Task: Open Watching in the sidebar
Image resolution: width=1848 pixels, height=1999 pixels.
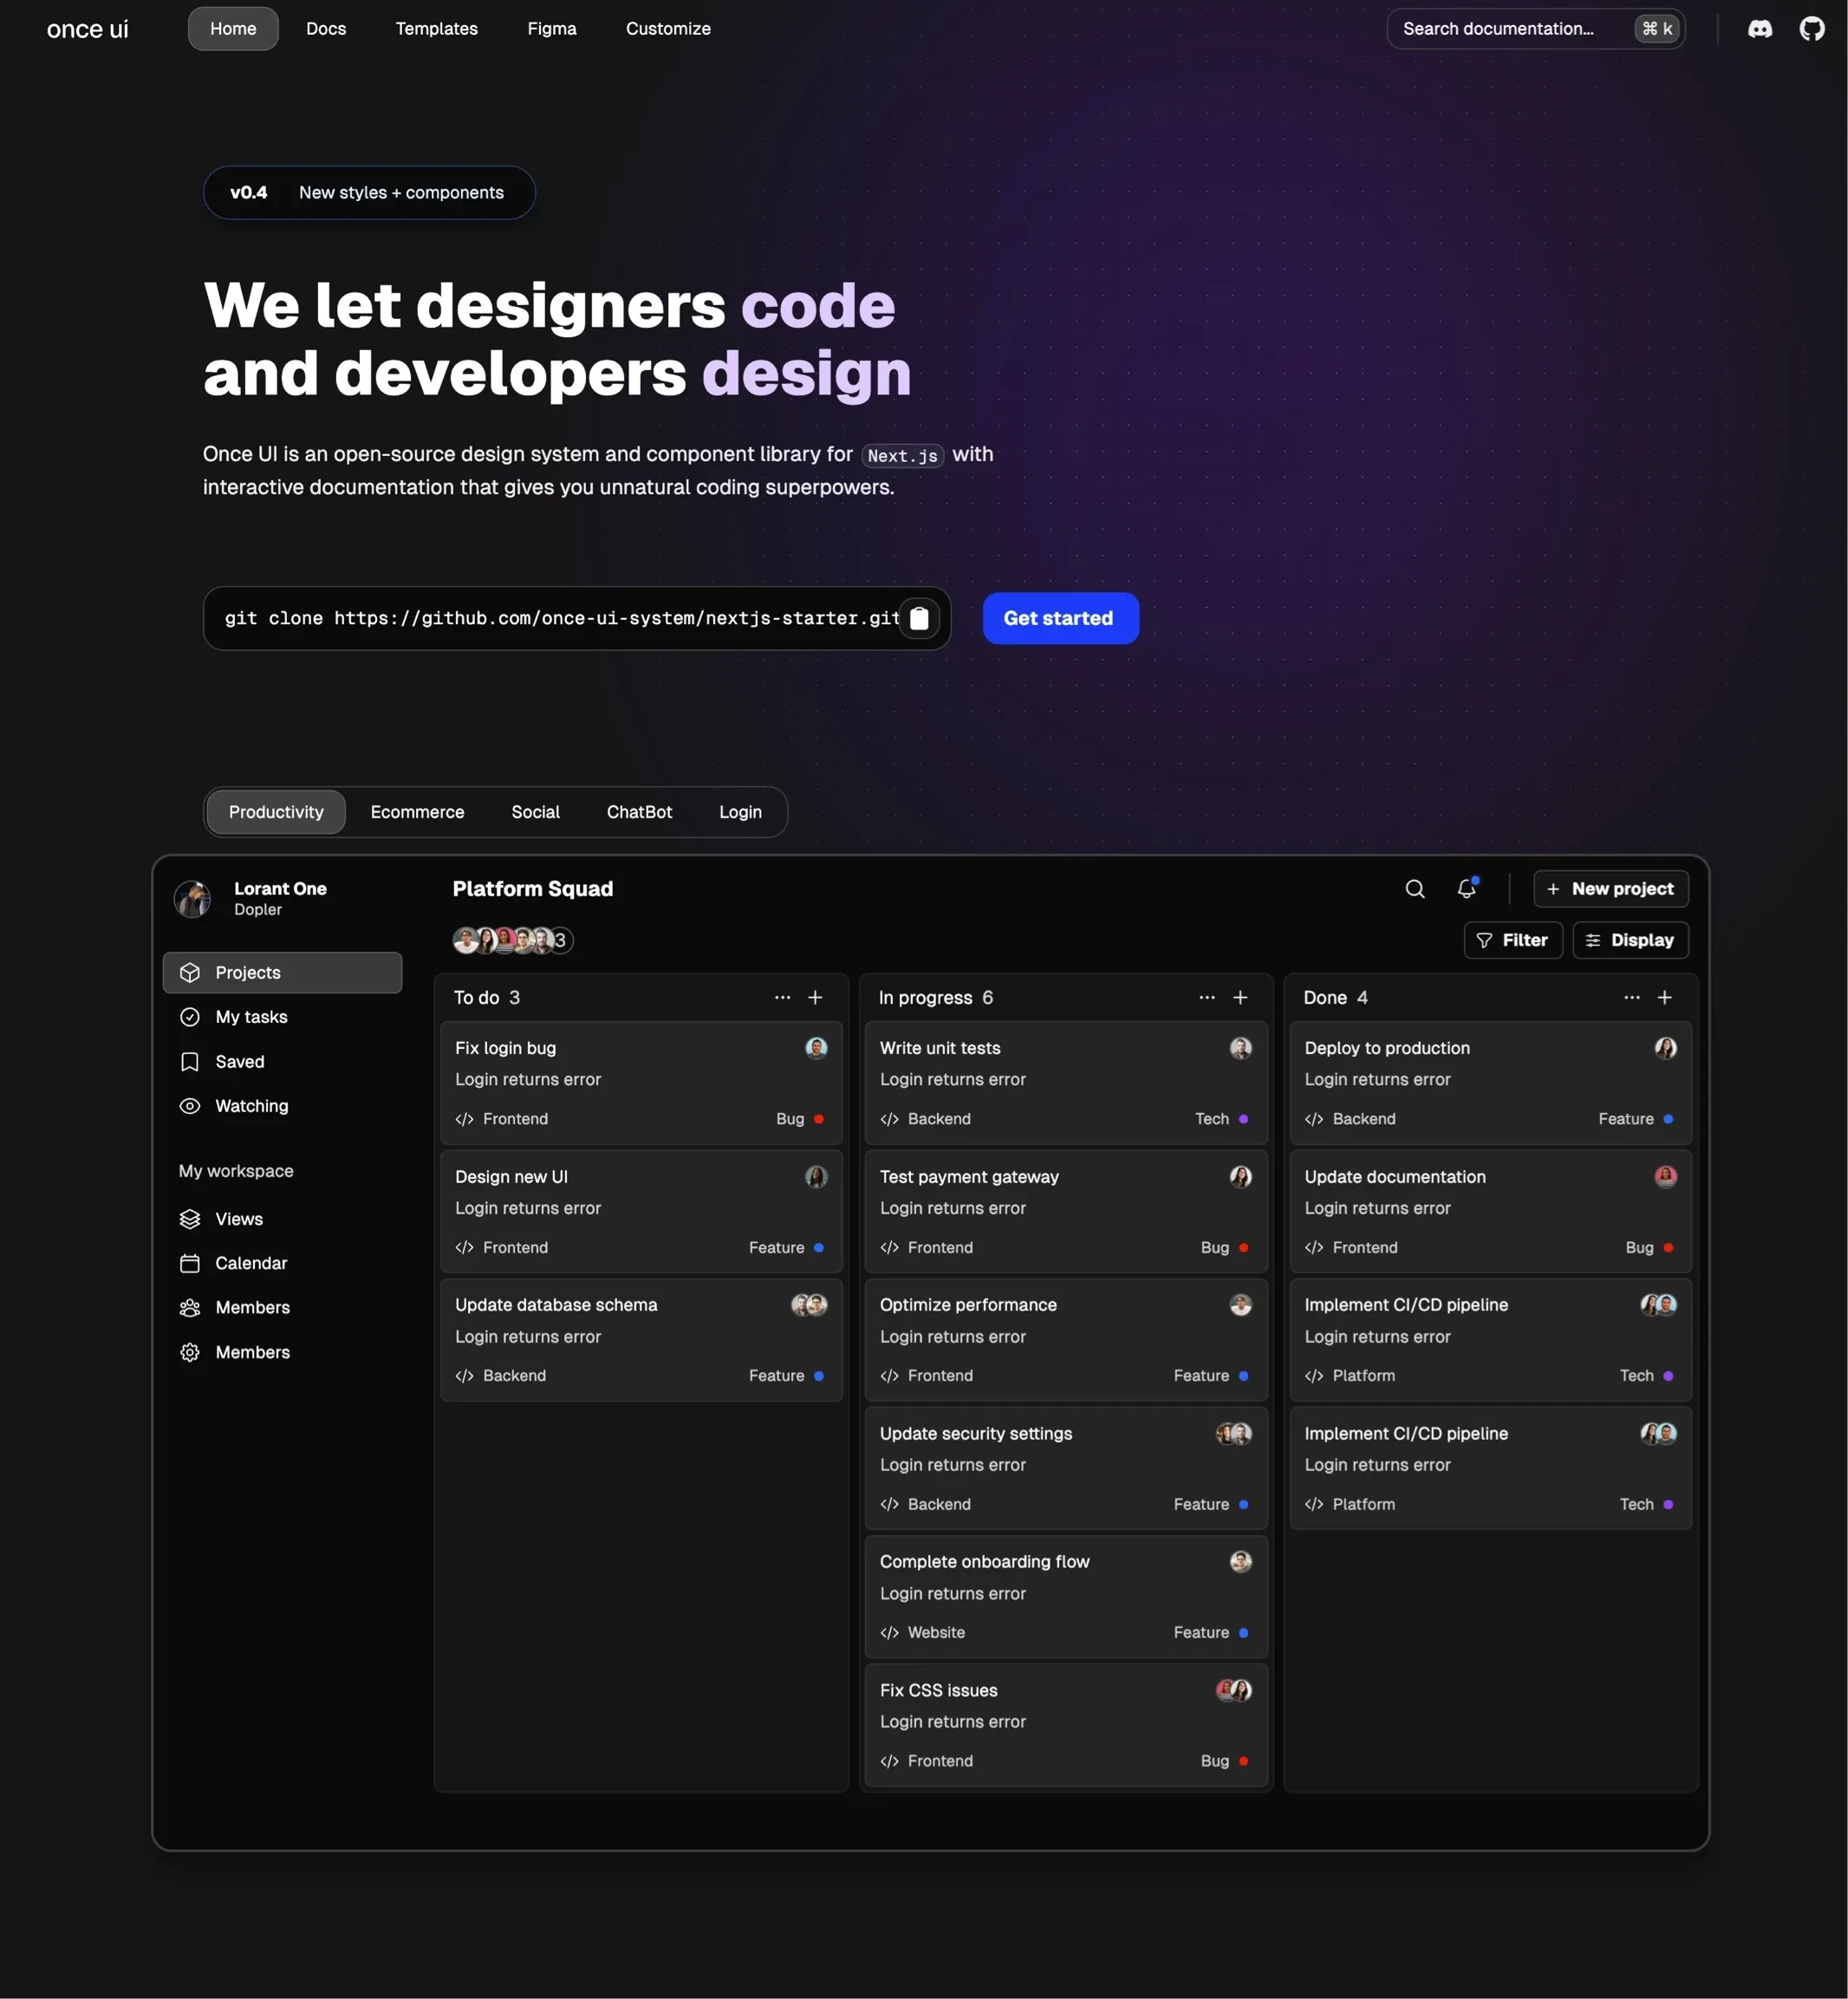Action: click(x=251, y=1106)
